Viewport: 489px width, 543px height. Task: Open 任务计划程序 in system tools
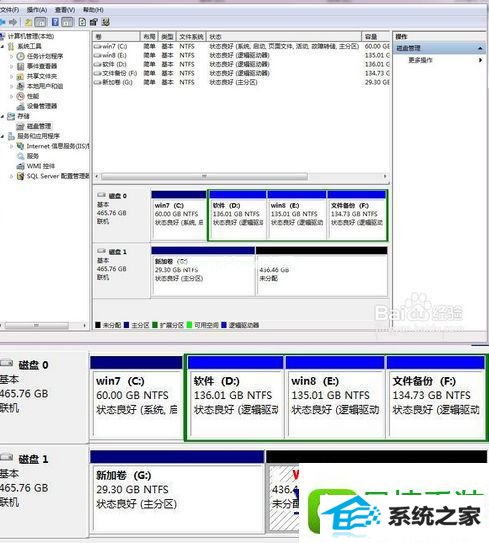[45, 56]
